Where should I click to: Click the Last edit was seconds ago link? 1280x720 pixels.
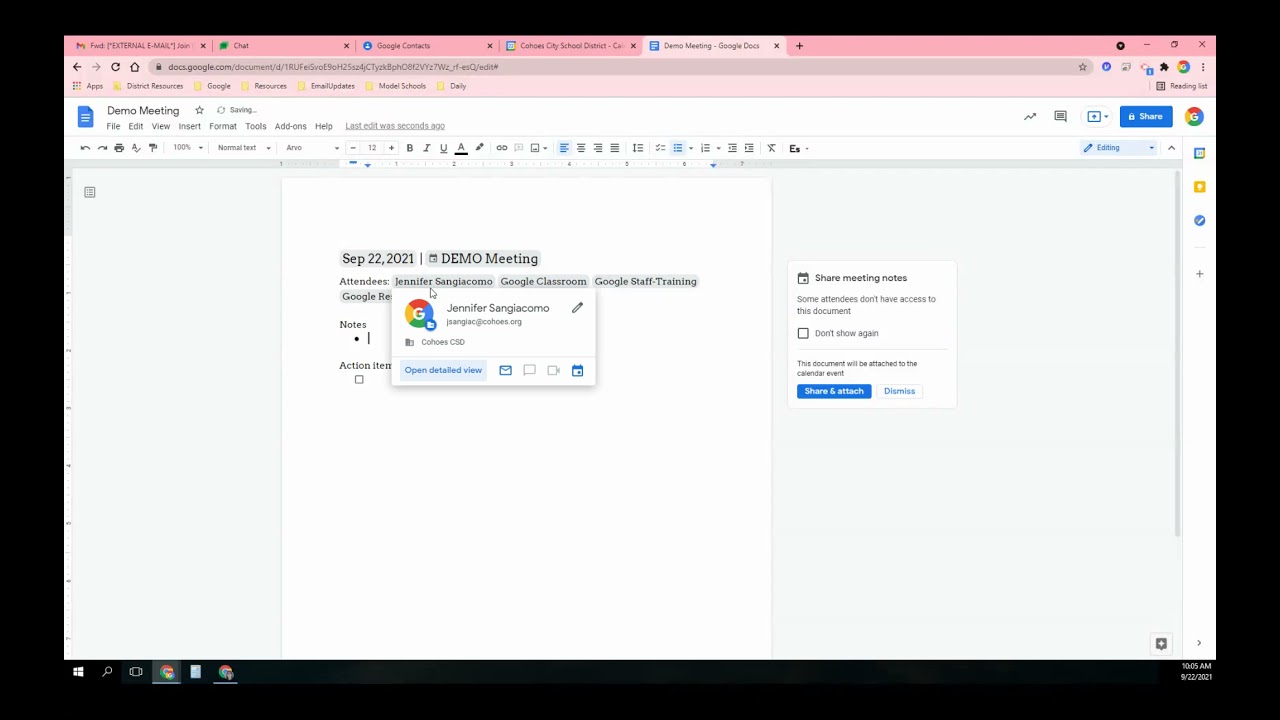pos(395,126)
